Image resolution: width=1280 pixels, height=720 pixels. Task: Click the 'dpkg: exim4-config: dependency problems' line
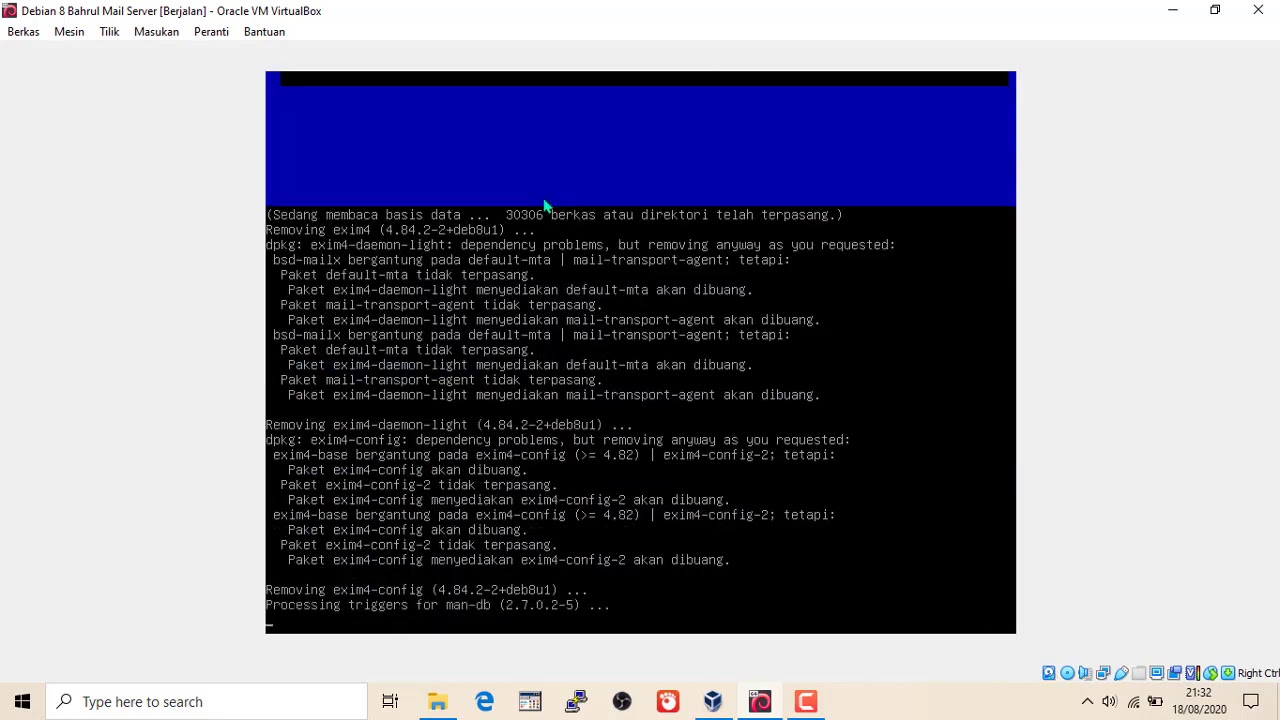click(x=557, y=440)
